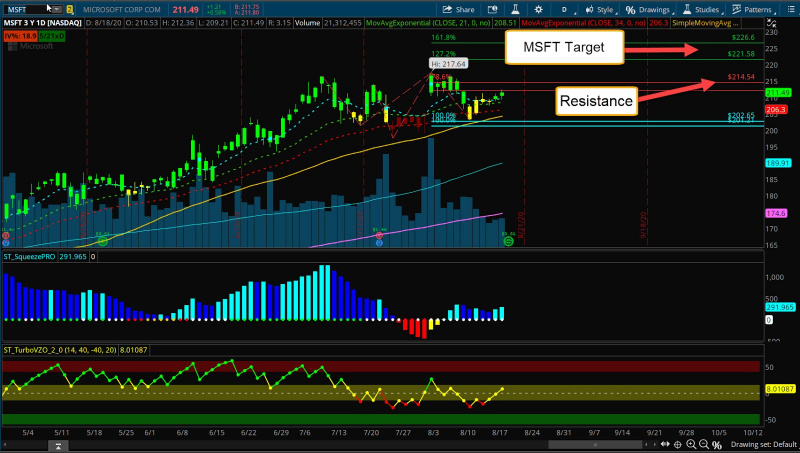Screen dimensions: 800x453
Task: Click the 5/21xD green label
Action: pos(52,36)
